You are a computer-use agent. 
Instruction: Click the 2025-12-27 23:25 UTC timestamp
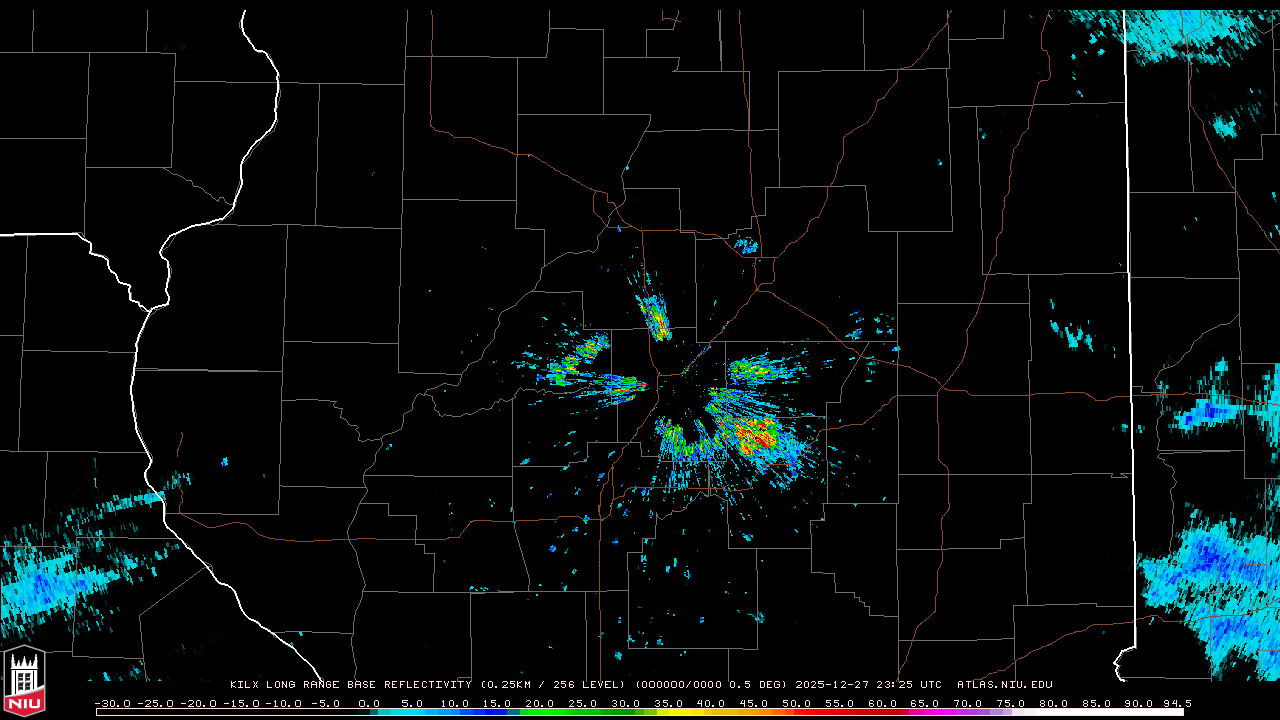click(x=868, y=685)
